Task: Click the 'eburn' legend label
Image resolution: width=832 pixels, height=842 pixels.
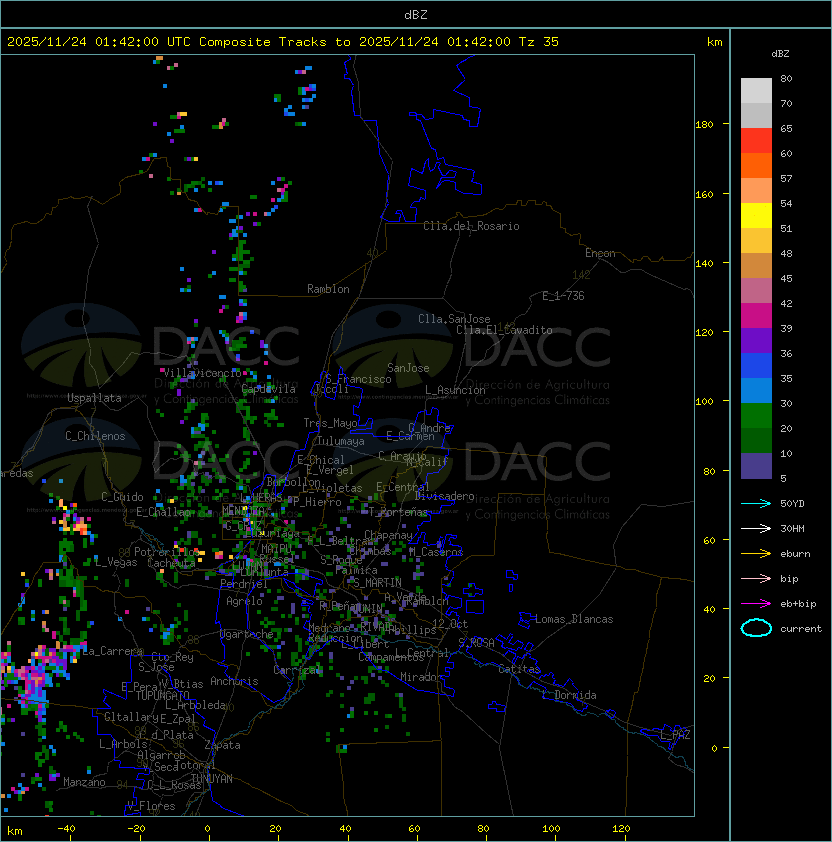Action: pyautogui.click(x=795, y=554)
